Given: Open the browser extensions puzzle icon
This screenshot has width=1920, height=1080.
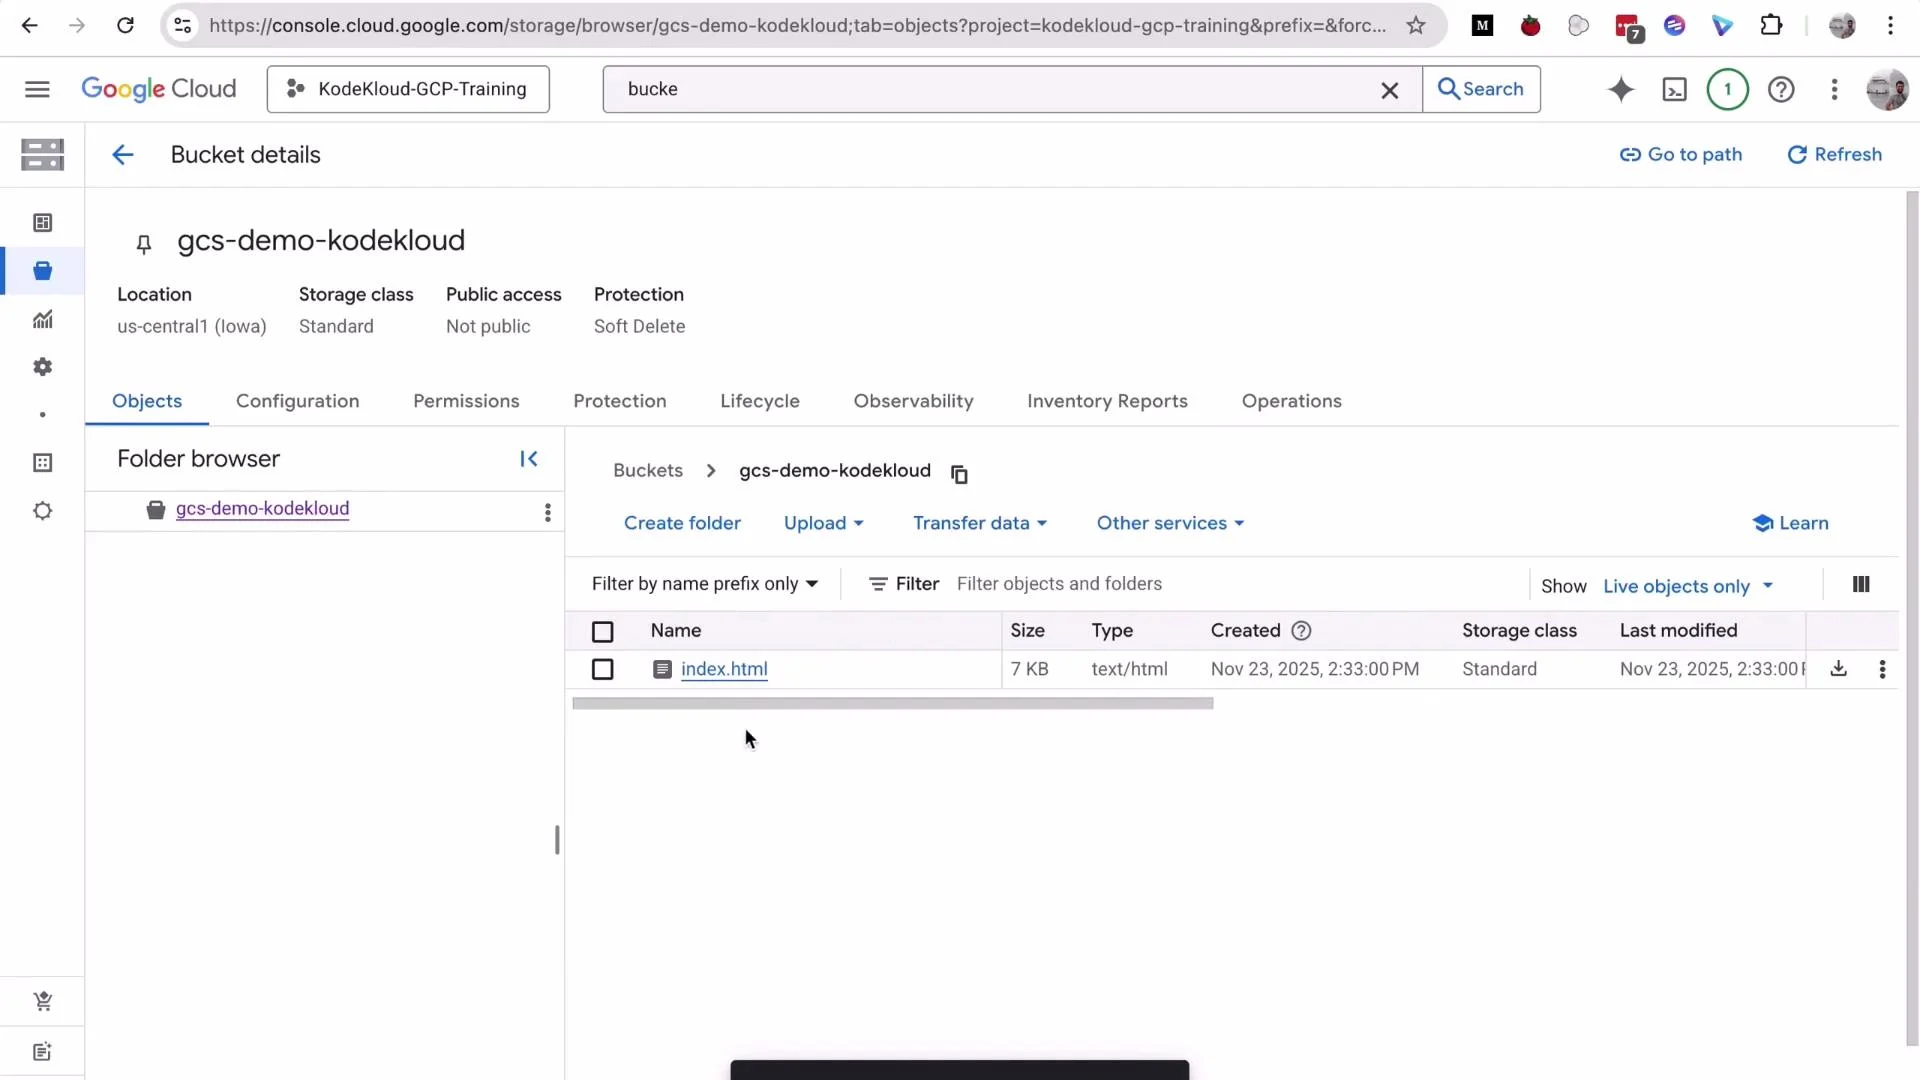Looking at the screenshot, I should 1771,26.
